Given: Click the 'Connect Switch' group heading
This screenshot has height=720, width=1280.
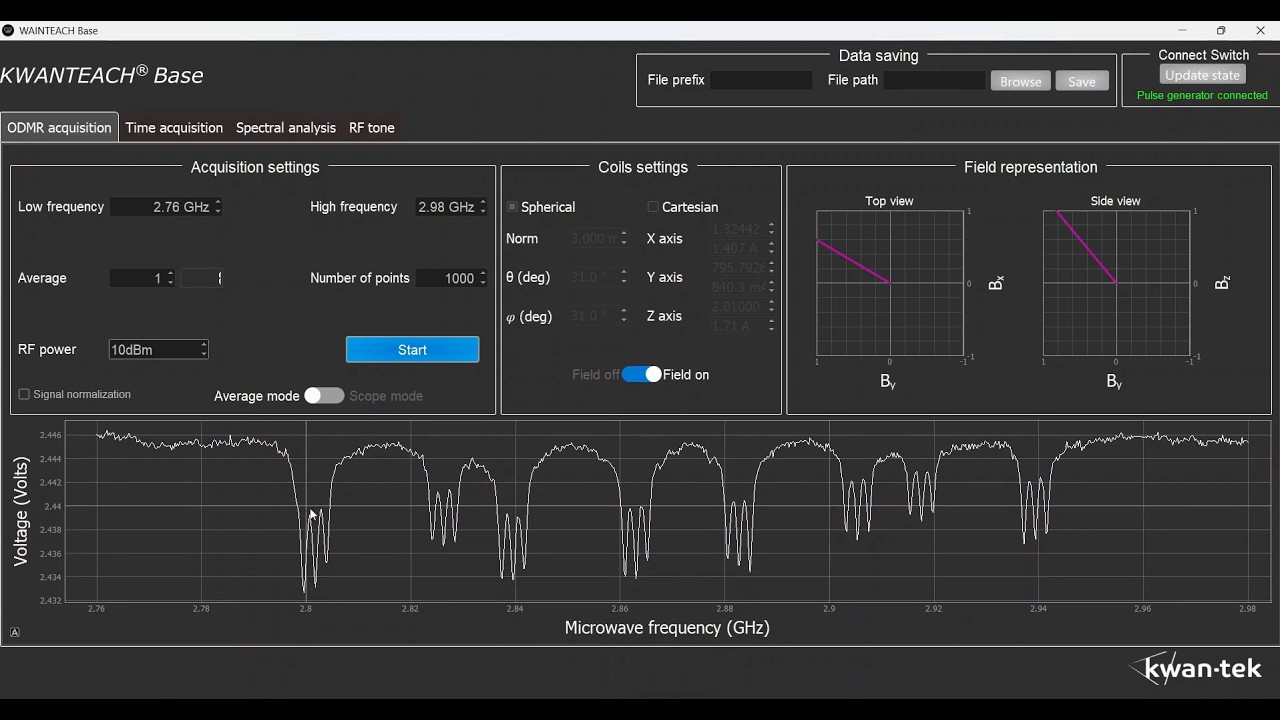Looking at the screenshot, I should click(1204, 55).
